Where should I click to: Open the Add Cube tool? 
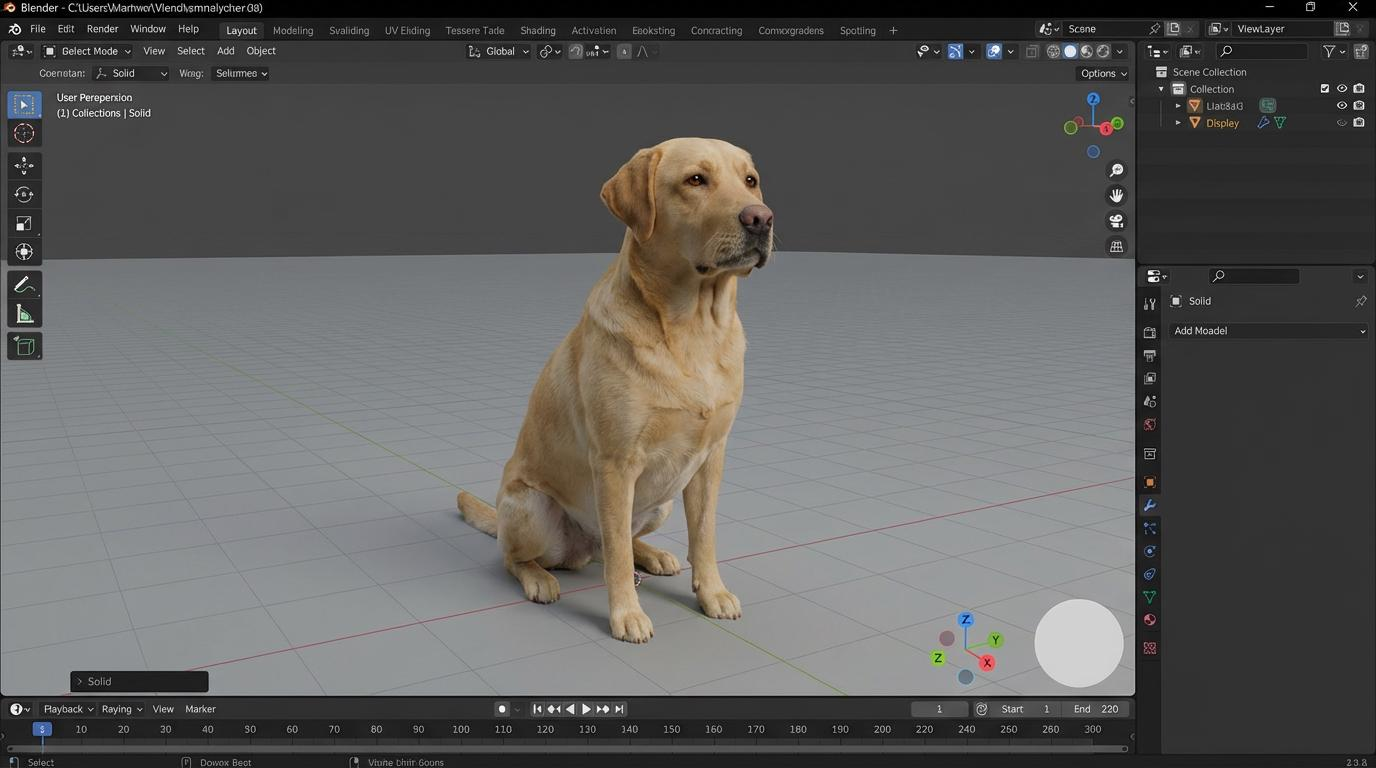click(x=23, y=346)
